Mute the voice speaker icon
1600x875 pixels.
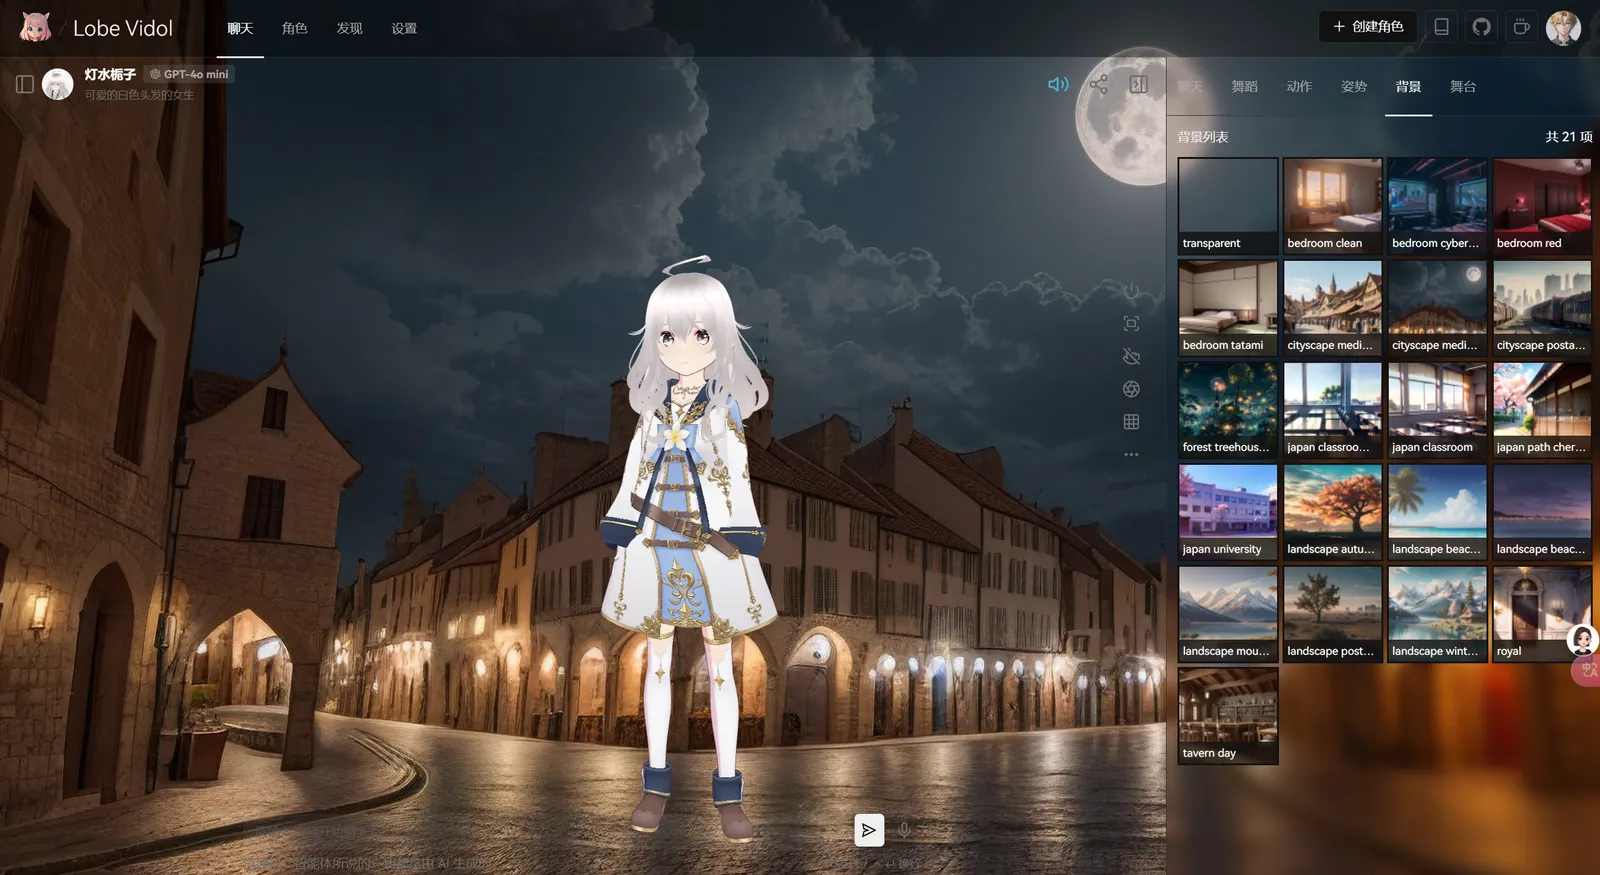tap(1058, 84)
